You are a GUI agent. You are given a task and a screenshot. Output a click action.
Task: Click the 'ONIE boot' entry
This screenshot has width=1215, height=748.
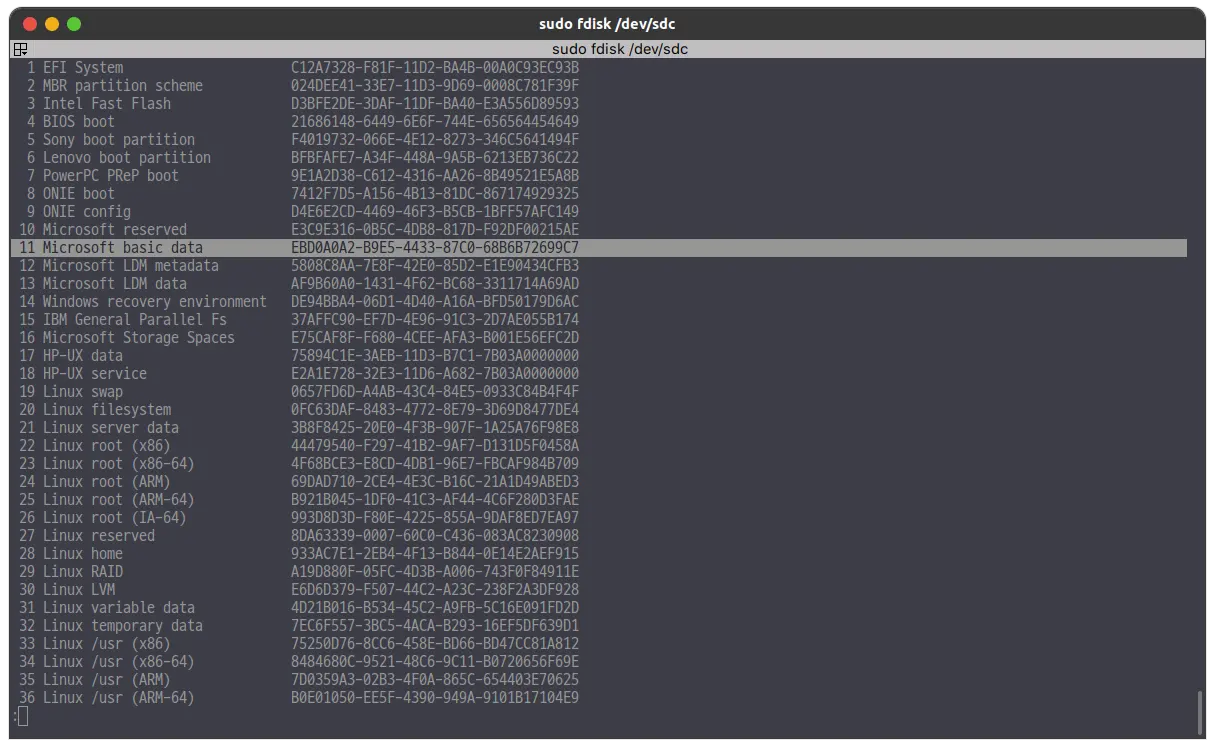[x=79, y=194]
